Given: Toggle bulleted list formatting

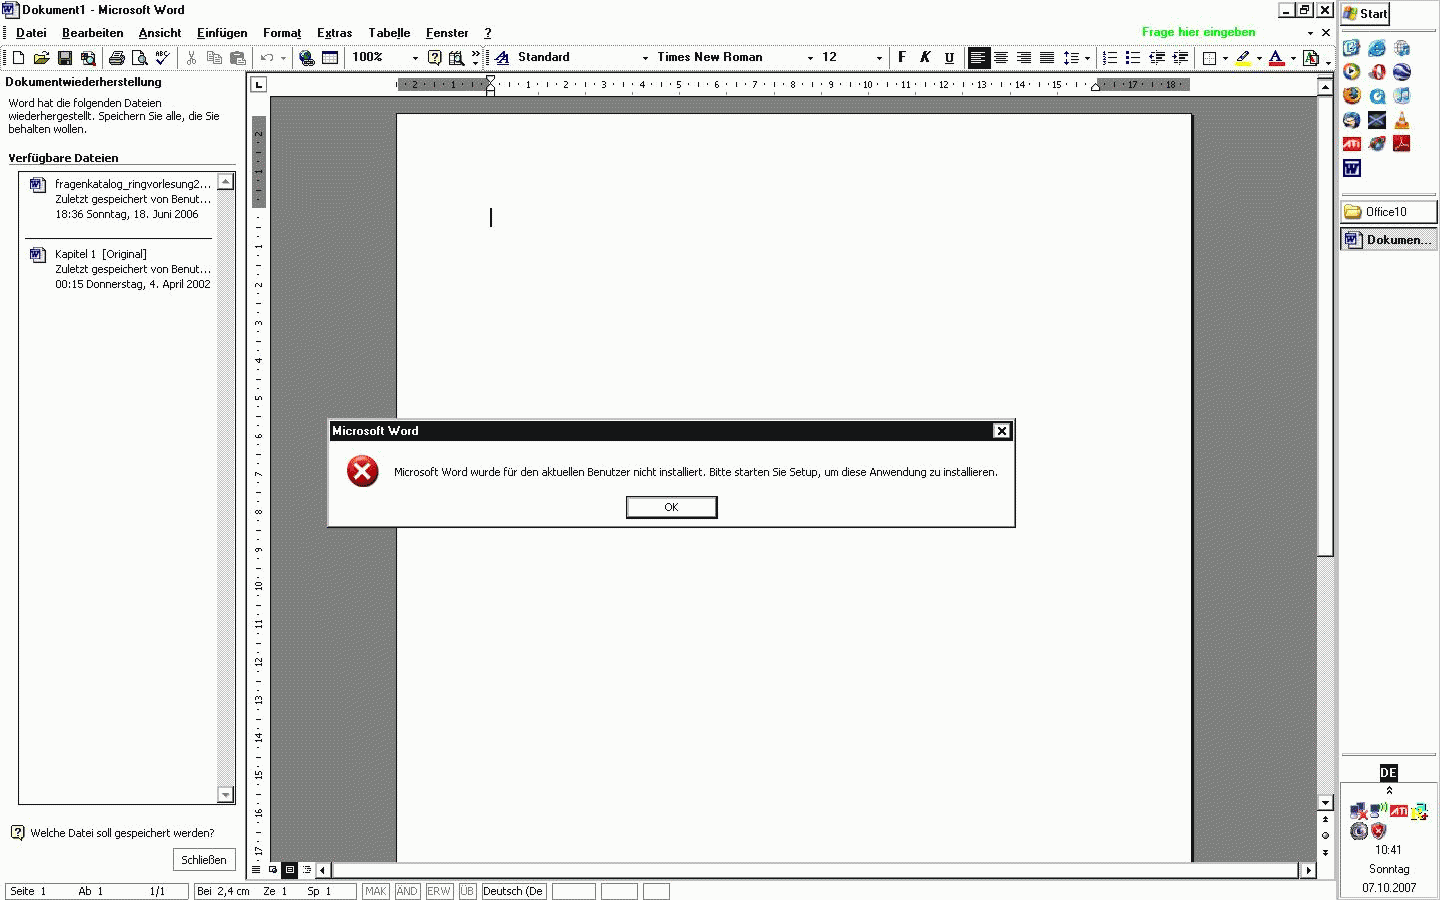Looking at the screenshot, I should point(1133,58).
